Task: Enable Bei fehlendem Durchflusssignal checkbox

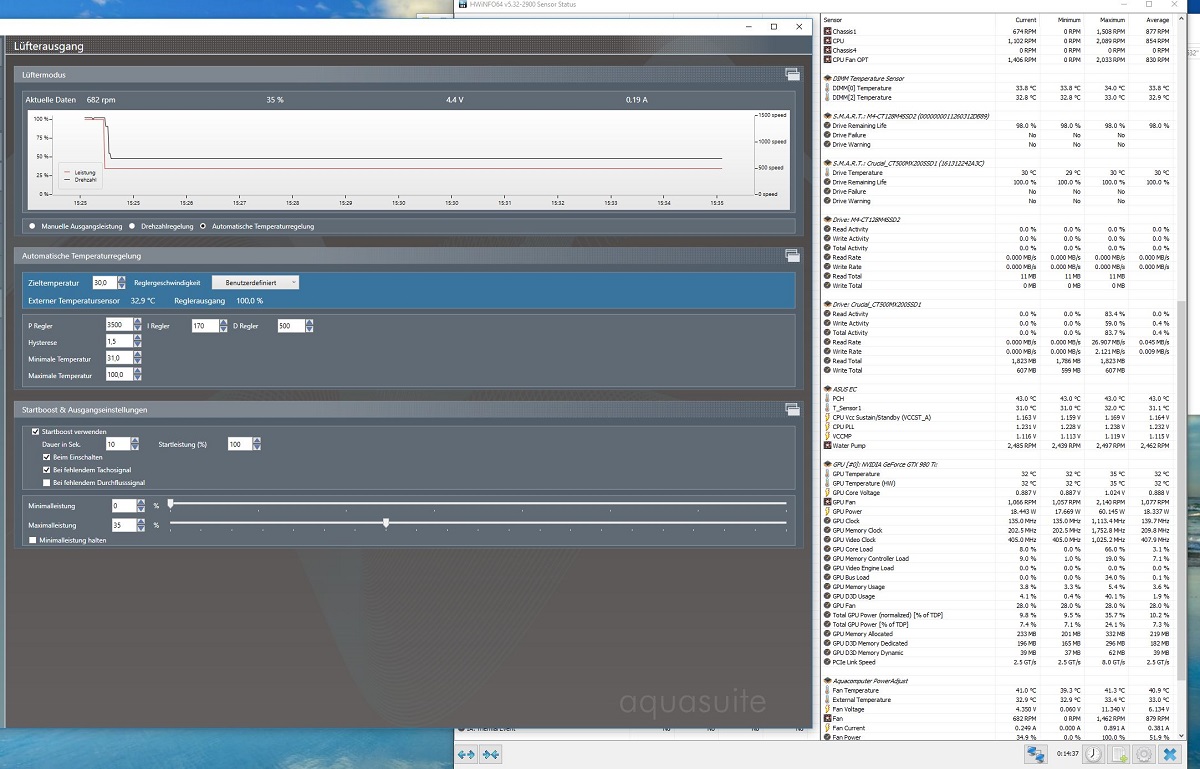Action: (x=46, y=482)
